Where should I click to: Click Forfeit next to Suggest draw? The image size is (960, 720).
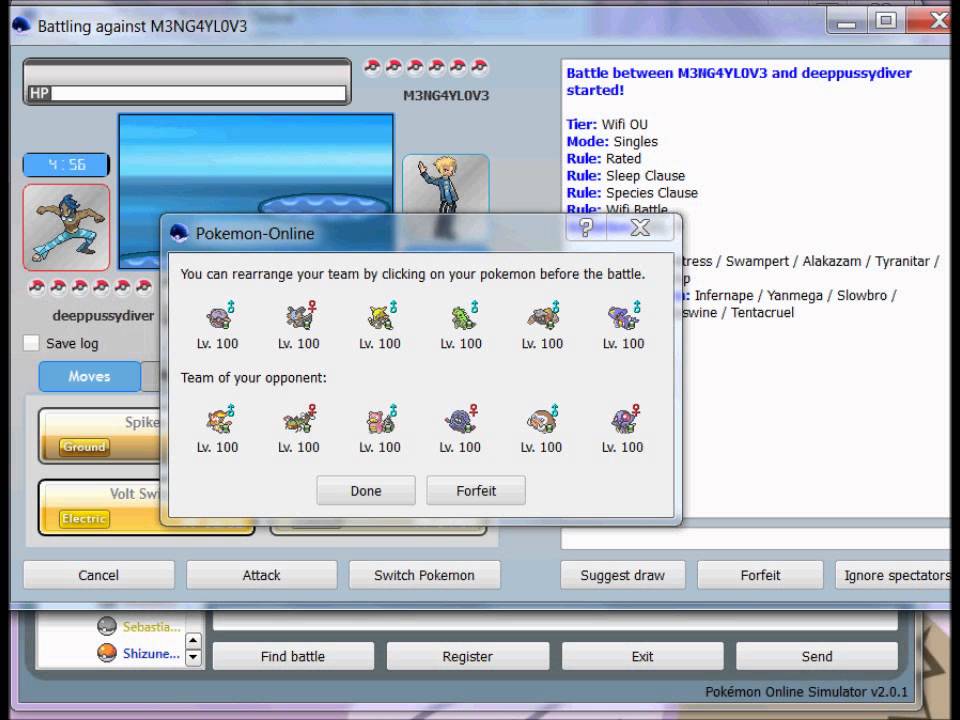760,575
